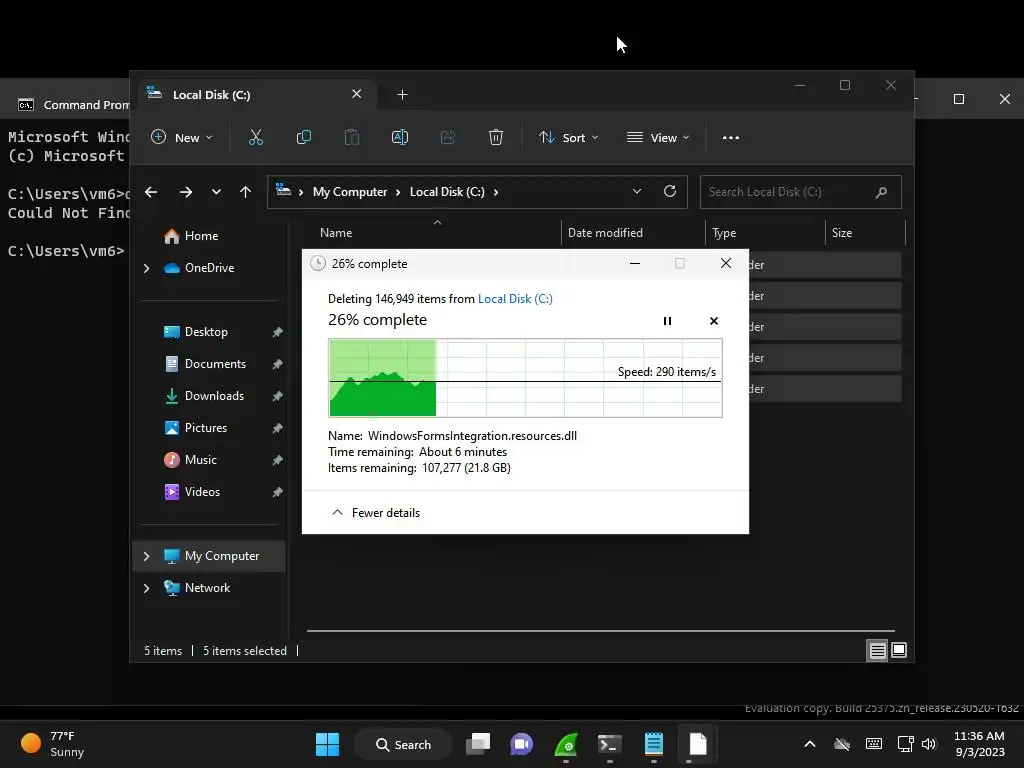Open the View dropdown
The image size is (1024, 768).
(658, 138)
